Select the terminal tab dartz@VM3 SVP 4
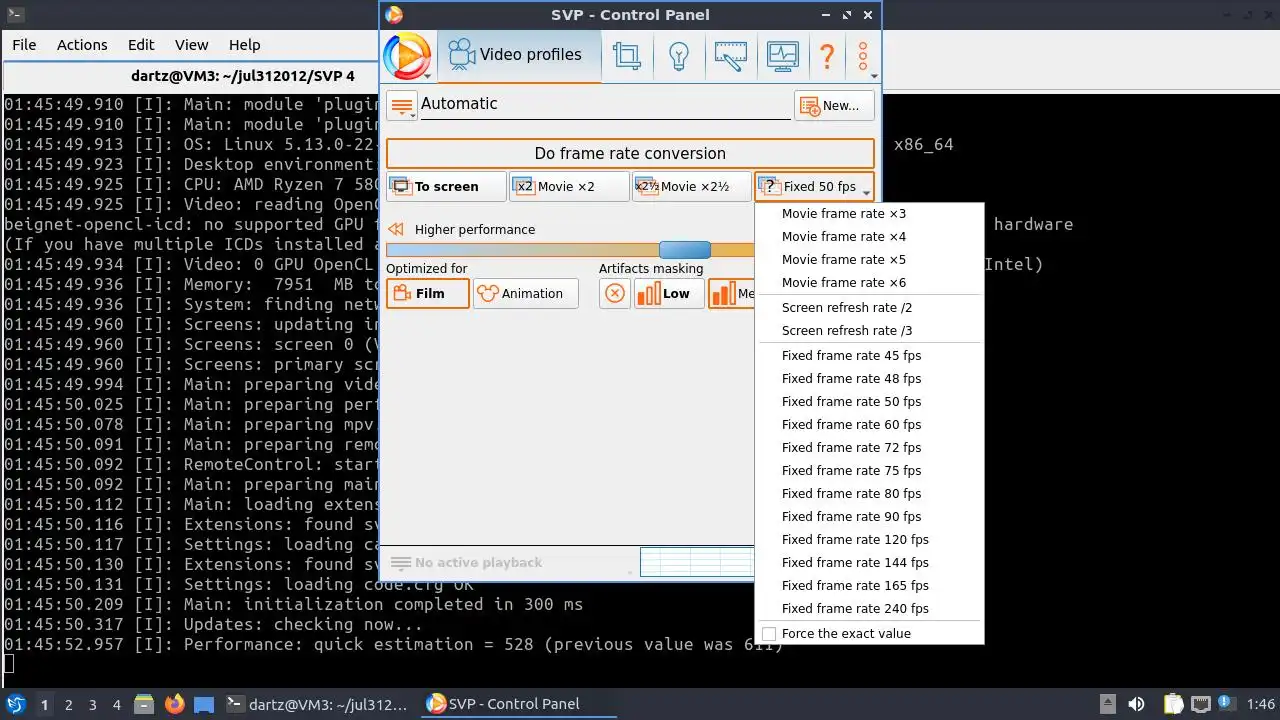1280x720 pixels. click(242, 76)
